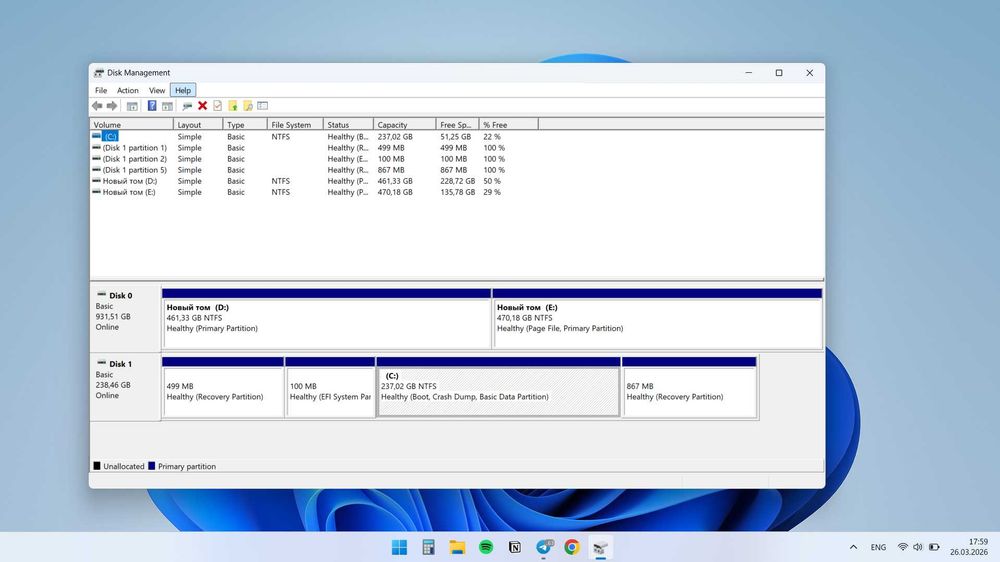1000x562 pixels.
Task: Select the Disk 1 label panel
Action: [125, 386]
